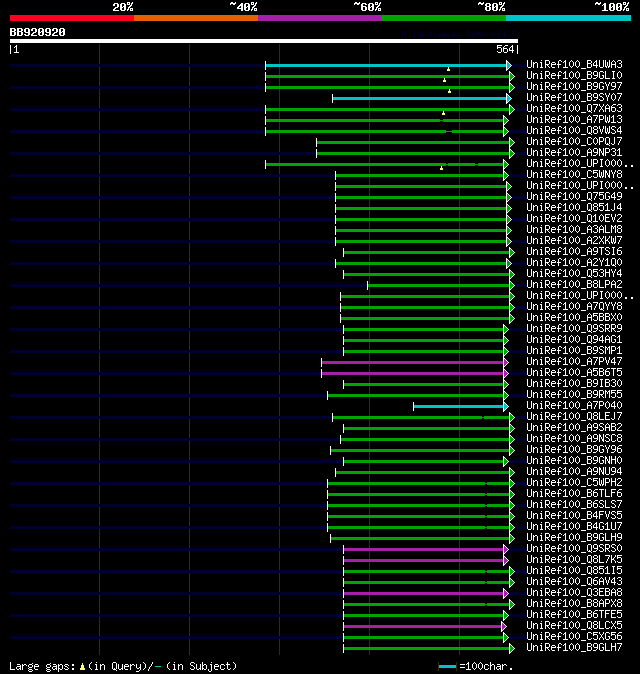Open hit UniRef100_B9GY97

point(574,86)
